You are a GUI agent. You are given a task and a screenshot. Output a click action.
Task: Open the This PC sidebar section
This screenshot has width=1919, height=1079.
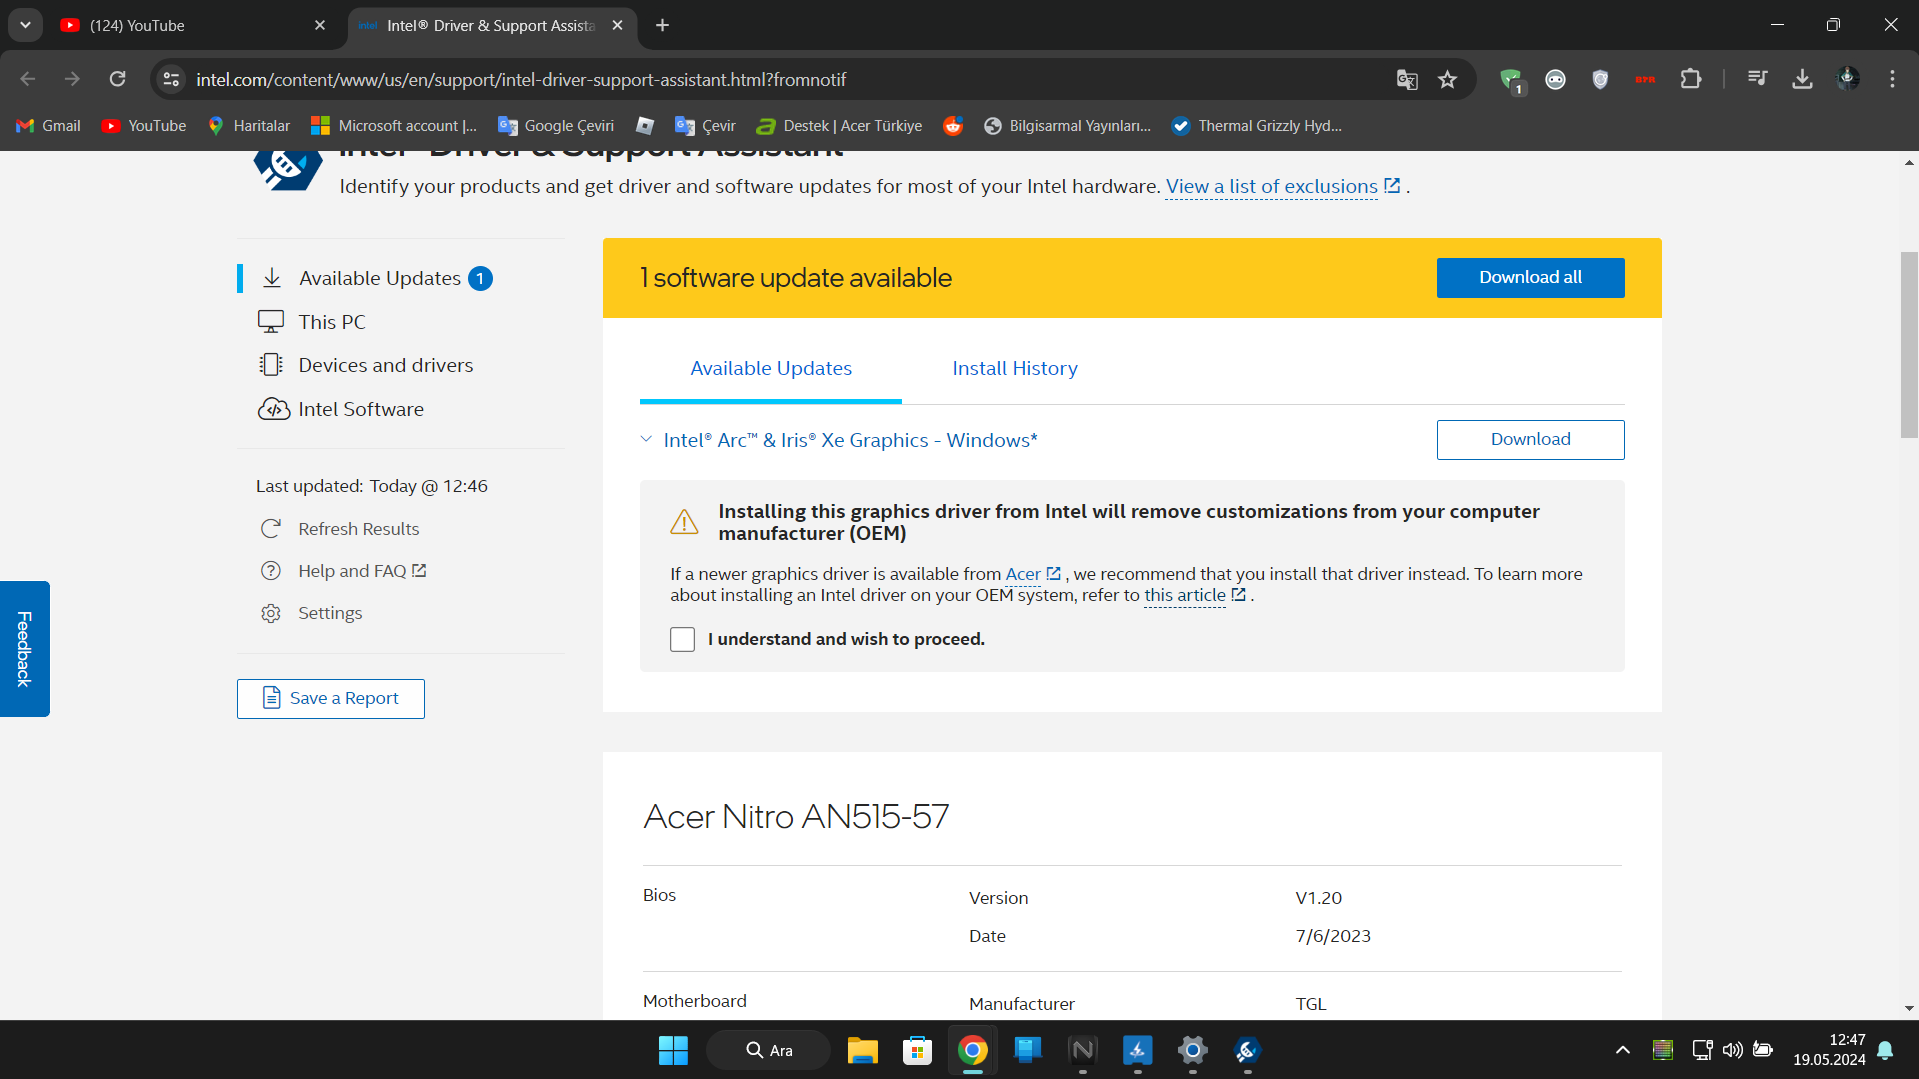[x=332, y=322]
